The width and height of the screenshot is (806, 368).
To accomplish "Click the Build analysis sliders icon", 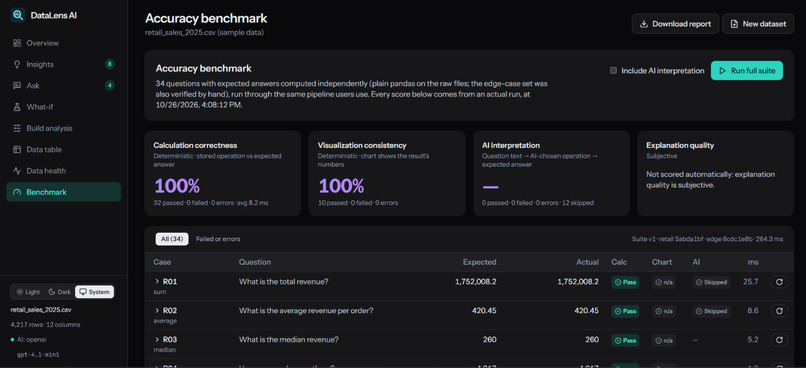I will click(17, 128).
